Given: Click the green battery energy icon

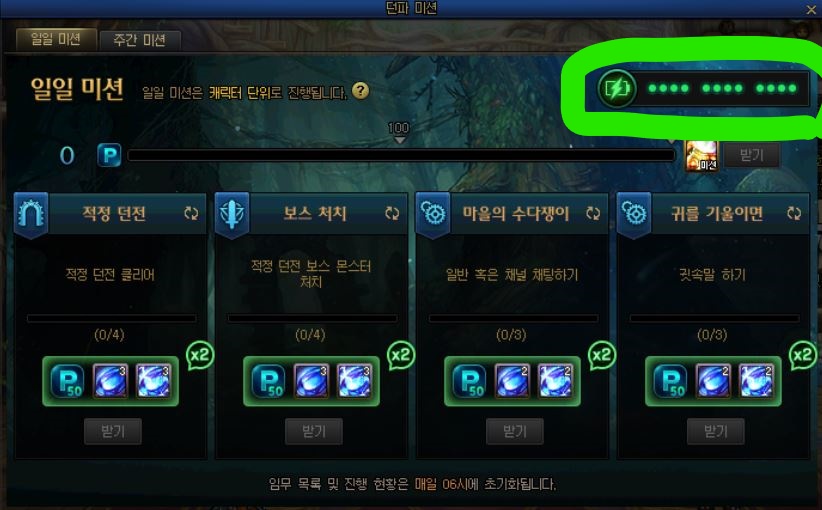Looking at the screenshot, I should (x=617, y=89).
